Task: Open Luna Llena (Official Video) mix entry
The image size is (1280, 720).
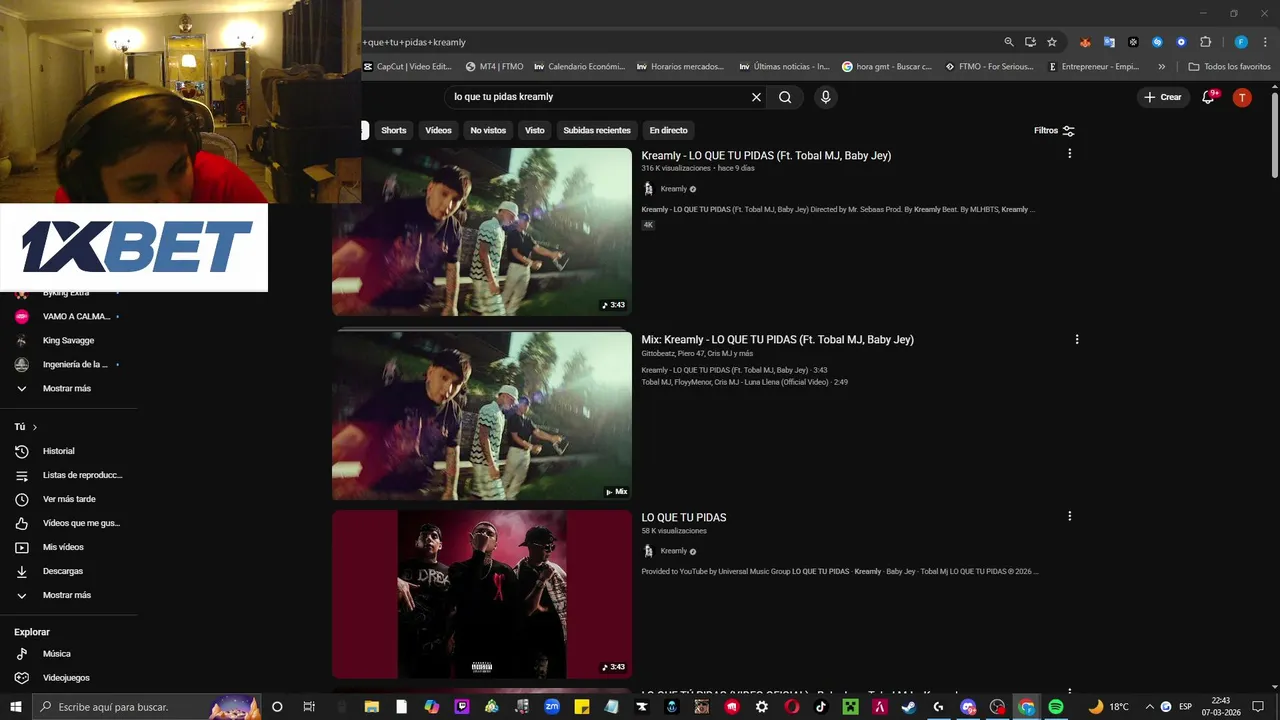Action: click(x=744, y=382)
